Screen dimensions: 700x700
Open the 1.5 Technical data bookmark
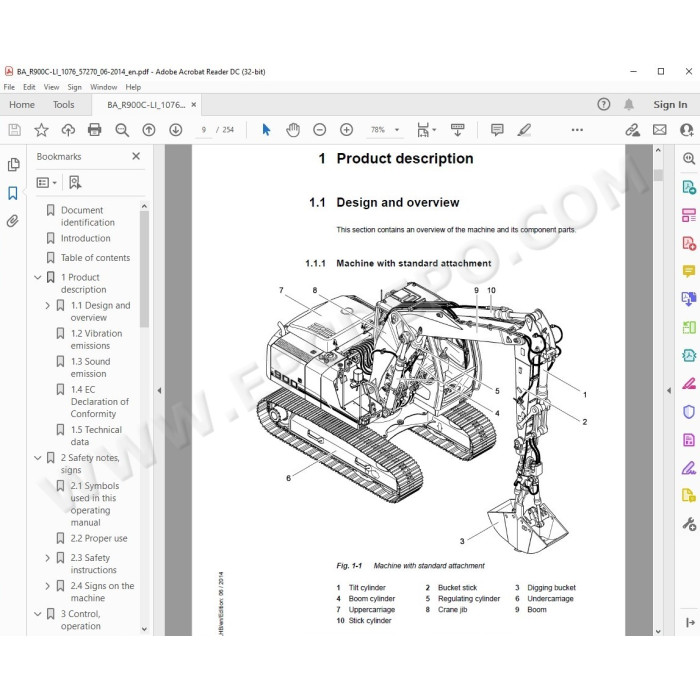pyautogui.click(x=96, y=435)
